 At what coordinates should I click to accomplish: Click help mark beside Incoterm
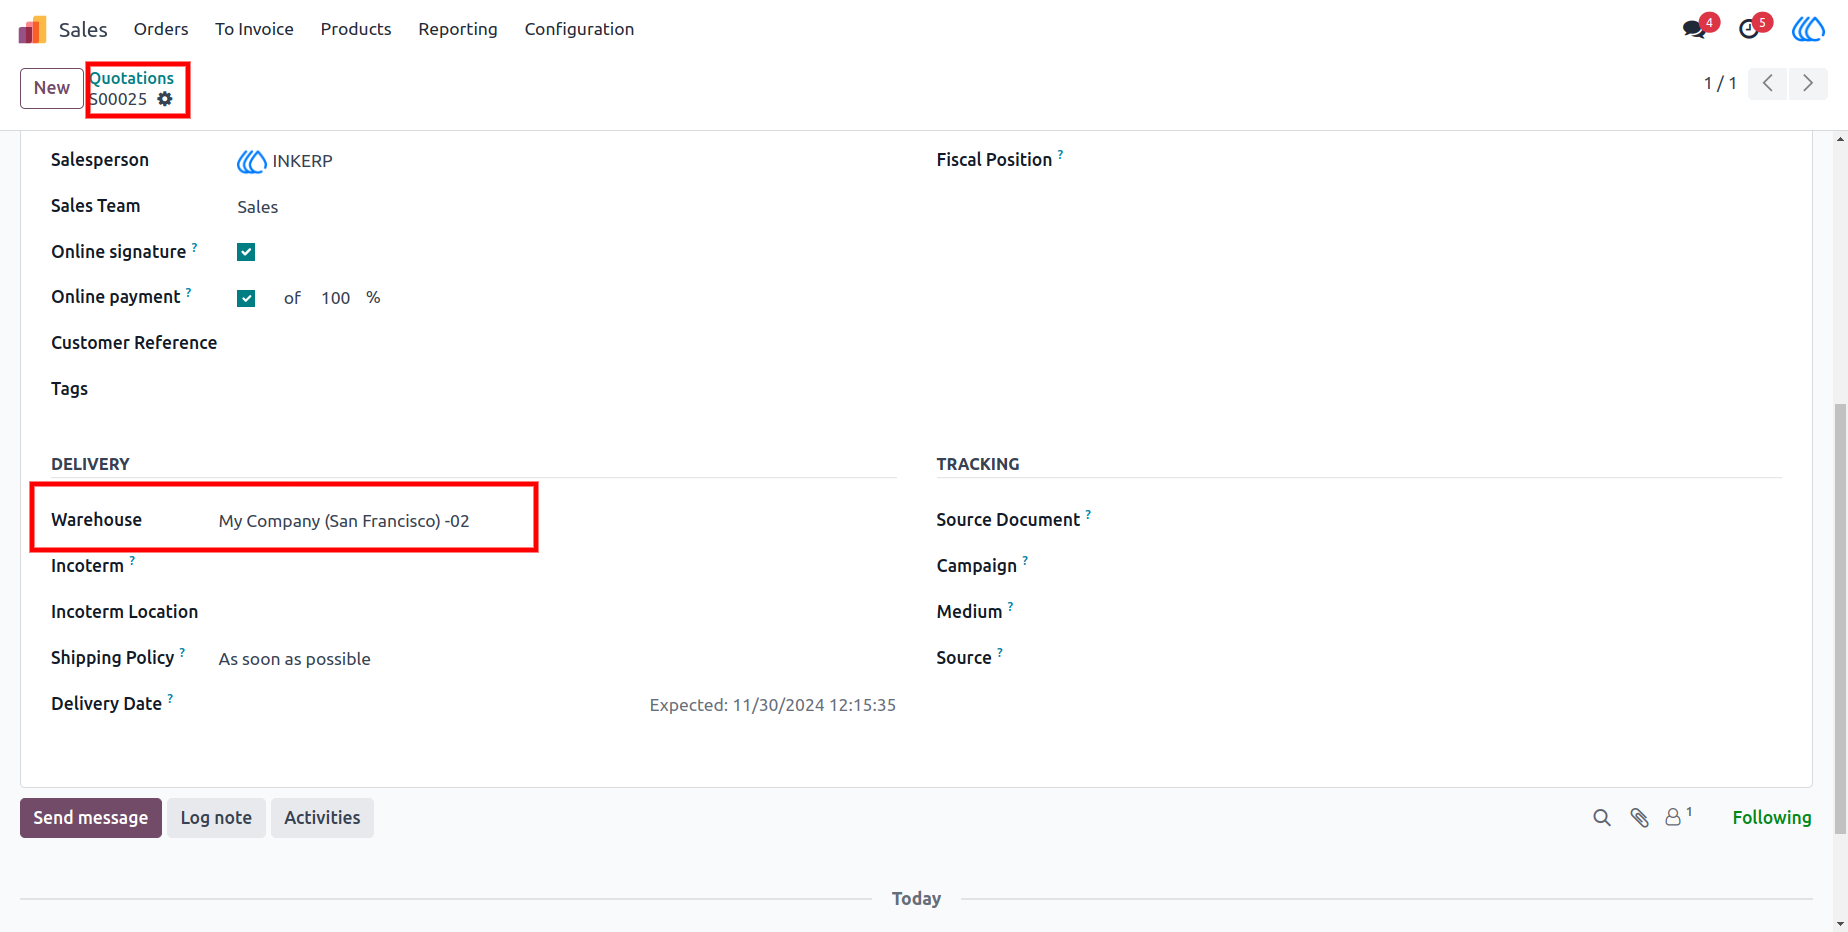pyautogui.click(x=133, y=560)
